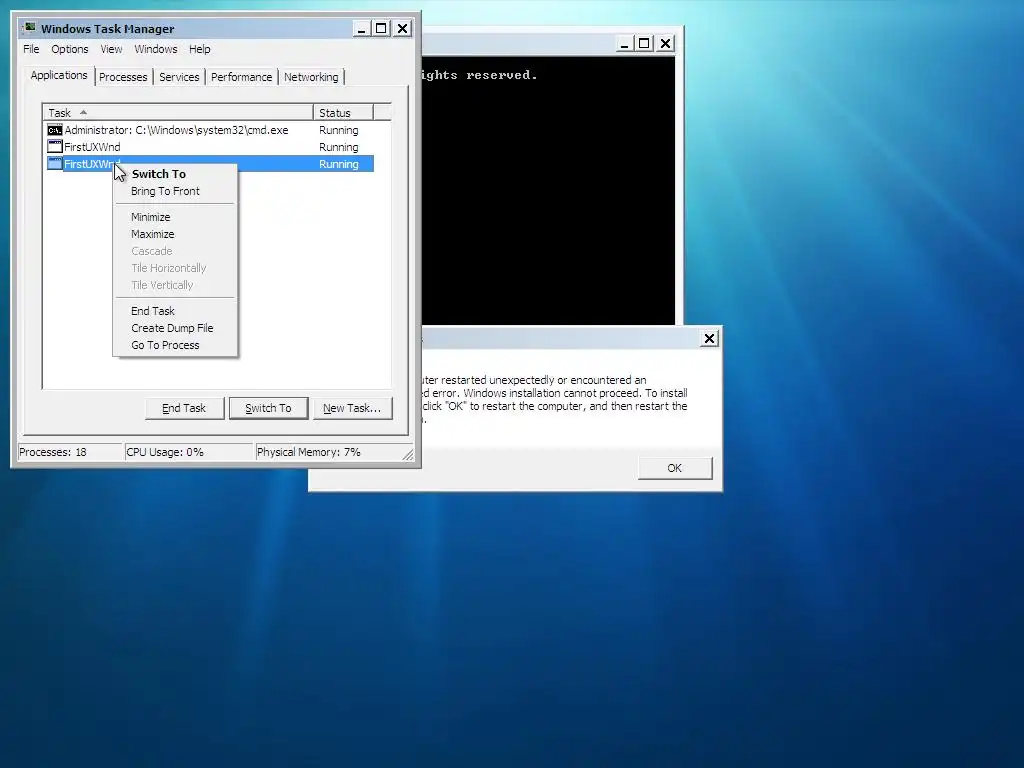Screen dimensions: 1024x768
Task: Select the Administrator cmd.exe task row
Action: click(x=209, y=130)
